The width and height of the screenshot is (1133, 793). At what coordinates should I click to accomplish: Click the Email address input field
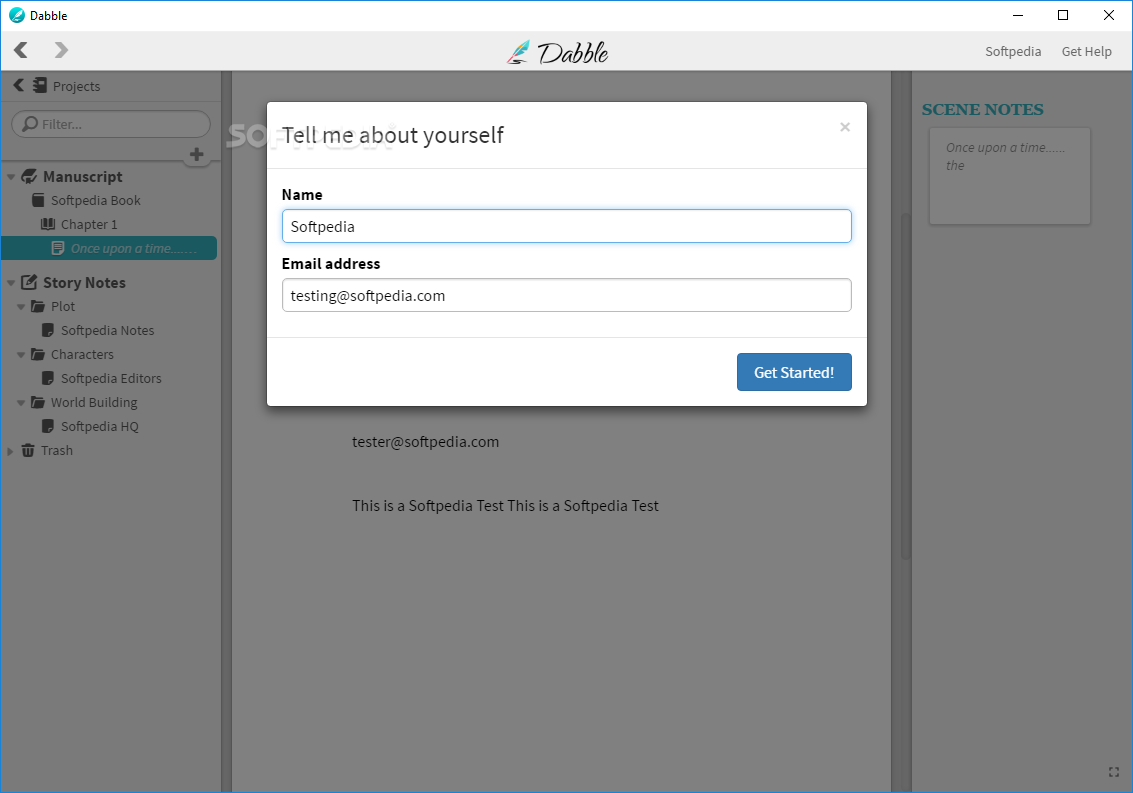(566, 295)
